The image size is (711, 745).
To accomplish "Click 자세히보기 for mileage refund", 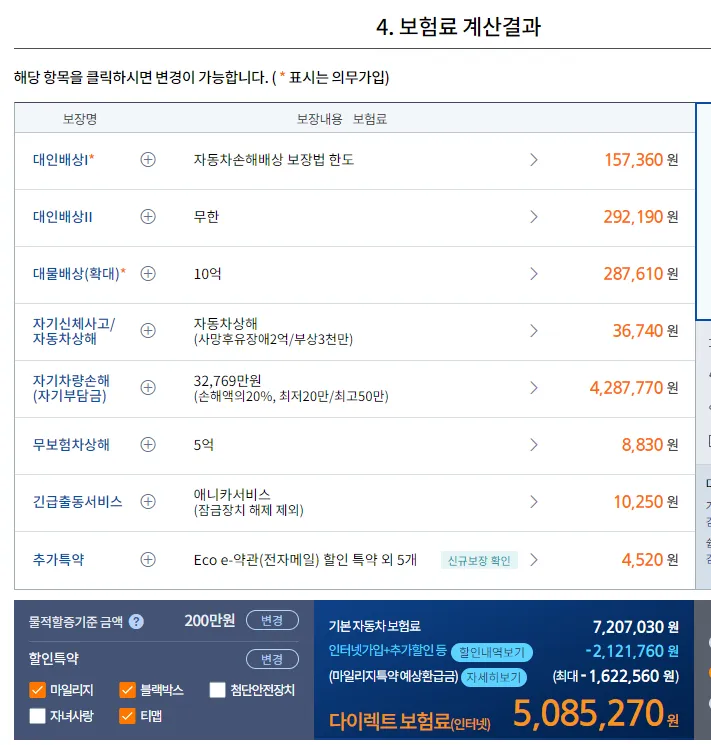I will pyautogui.click(x=494, y=677).
